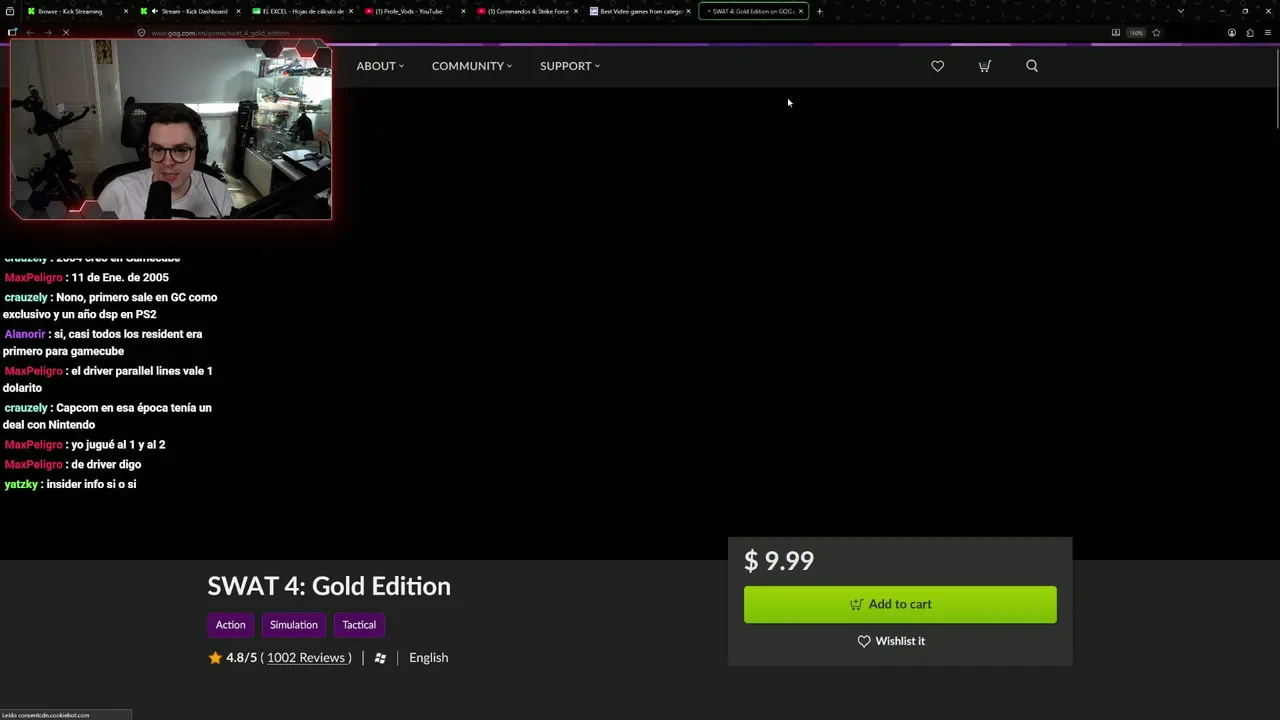Click the English language label
Image resolution: width=1280 pixels, height=720 pixels.
(x=428, y=658)
